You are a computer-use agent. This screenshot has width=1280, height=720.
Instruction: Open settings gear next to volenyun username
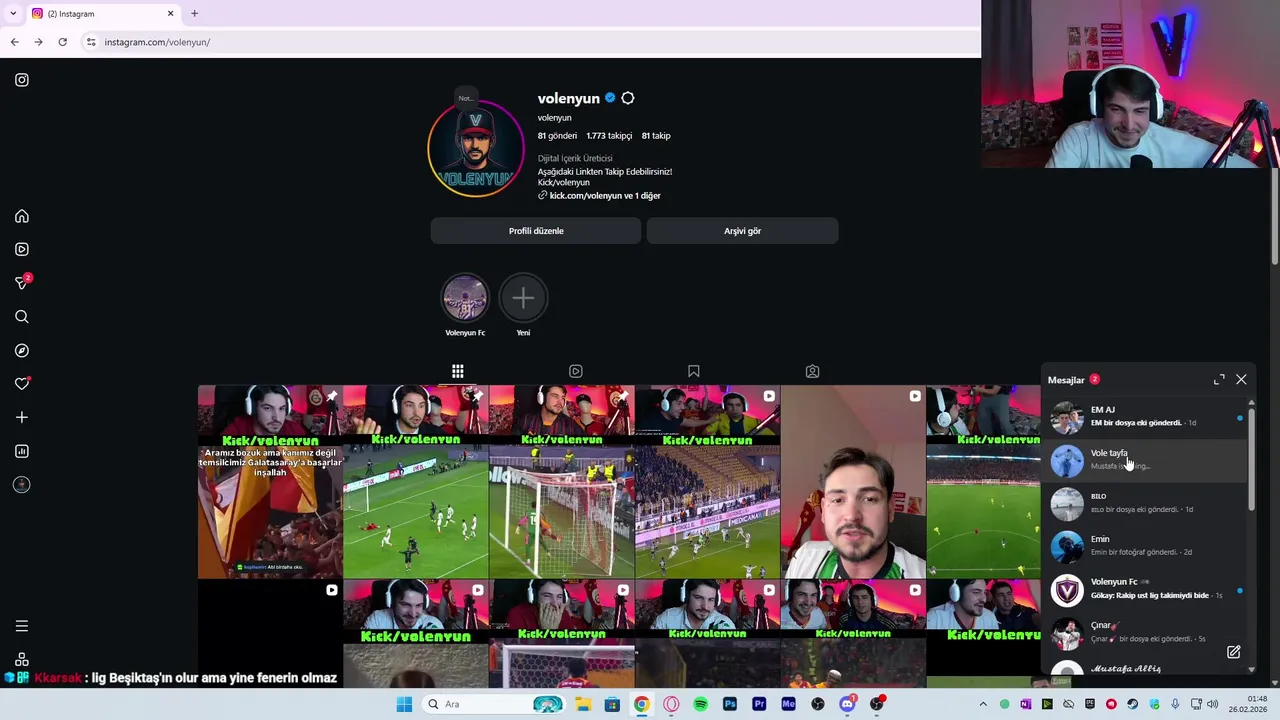628,98
